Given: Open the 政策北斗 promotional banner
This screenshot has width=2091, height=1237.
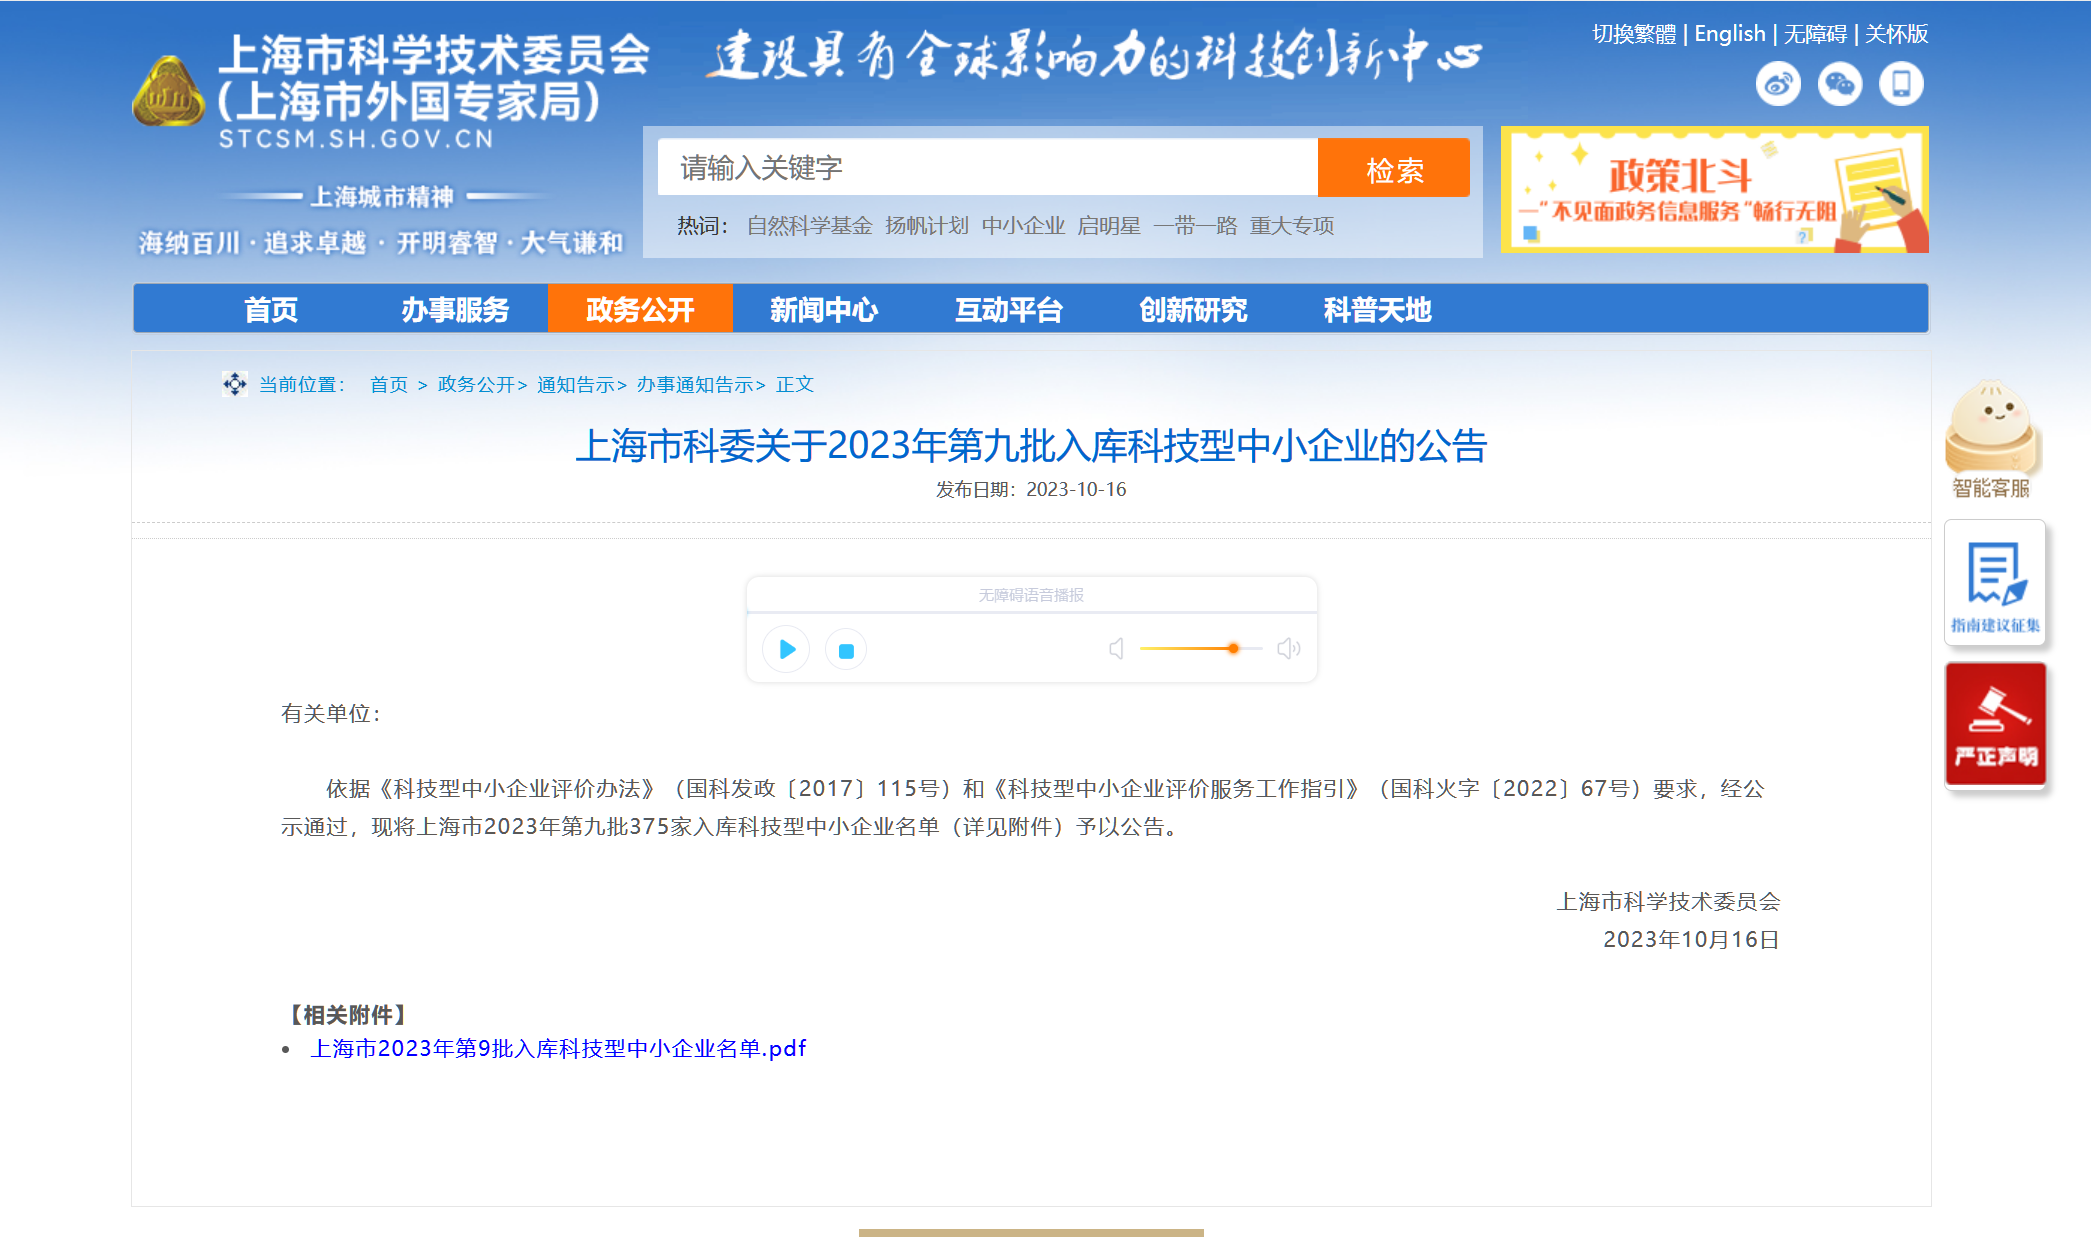Looking at the screenshot, I should pyautogui.click(x=1714, y=190).
